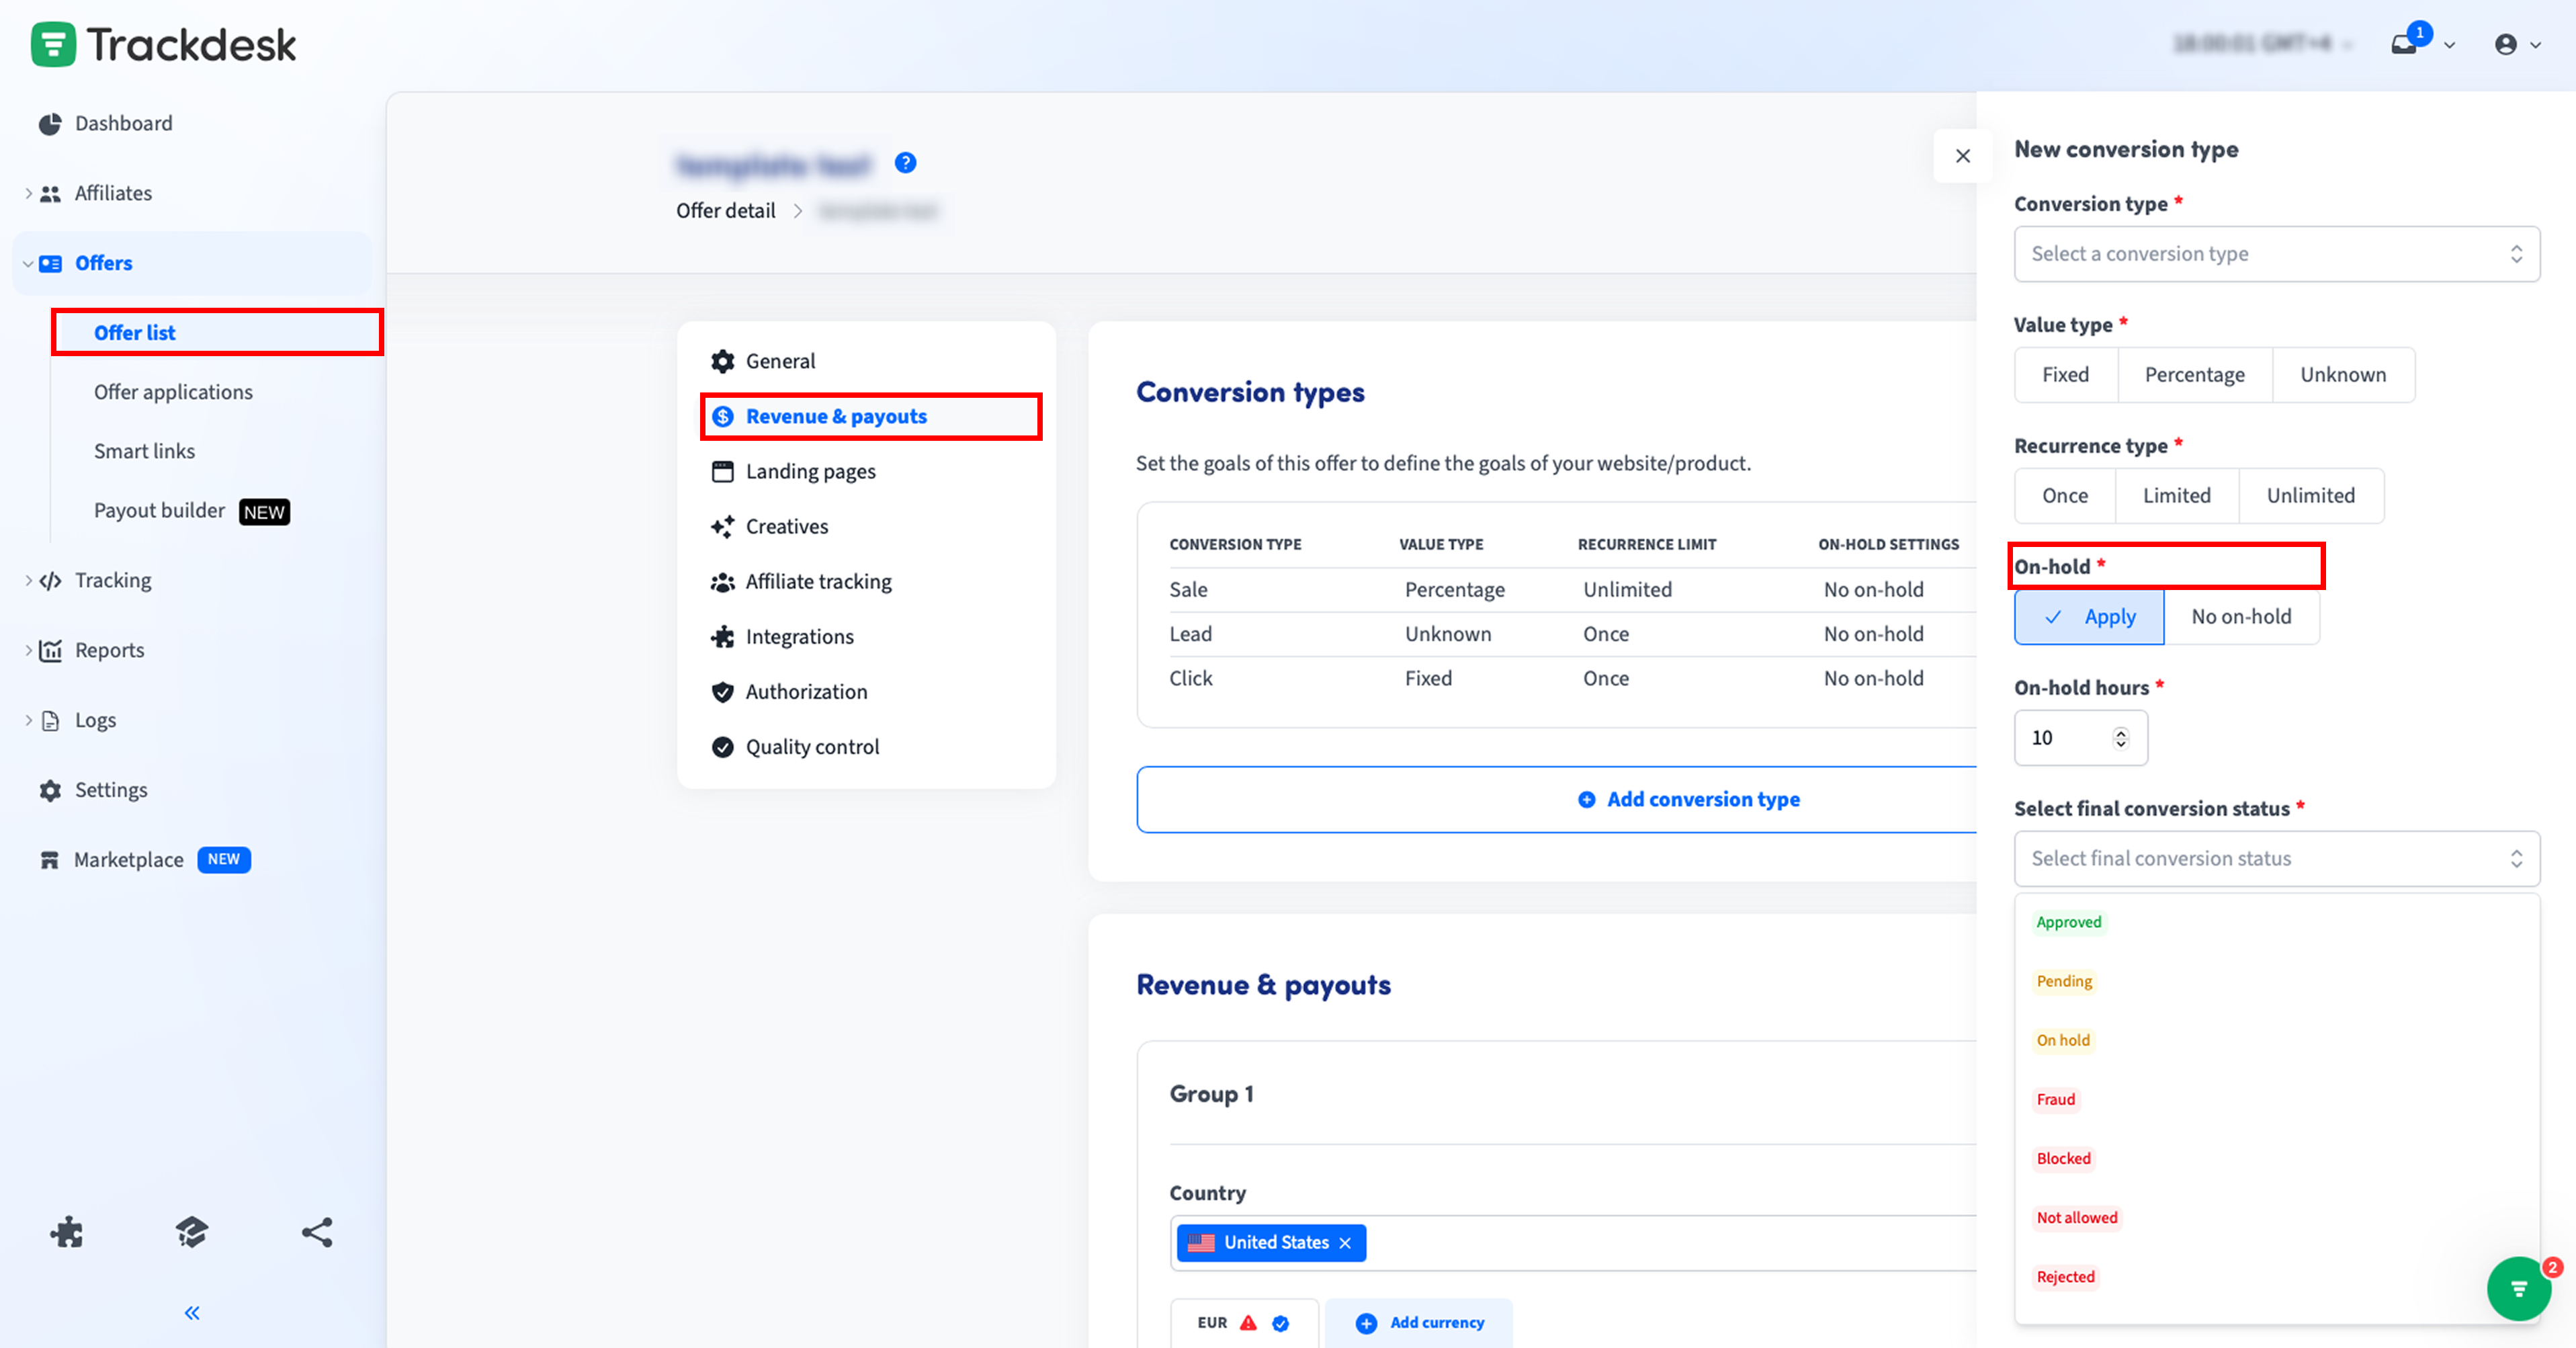Click the green chat support bubble

[x=2519, y=1288]
